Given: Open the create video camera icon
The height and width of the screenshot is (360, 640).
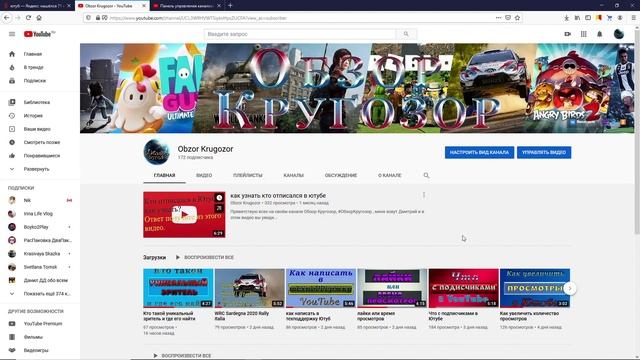Looking at the screenshot, I should [x=568, y=34].
